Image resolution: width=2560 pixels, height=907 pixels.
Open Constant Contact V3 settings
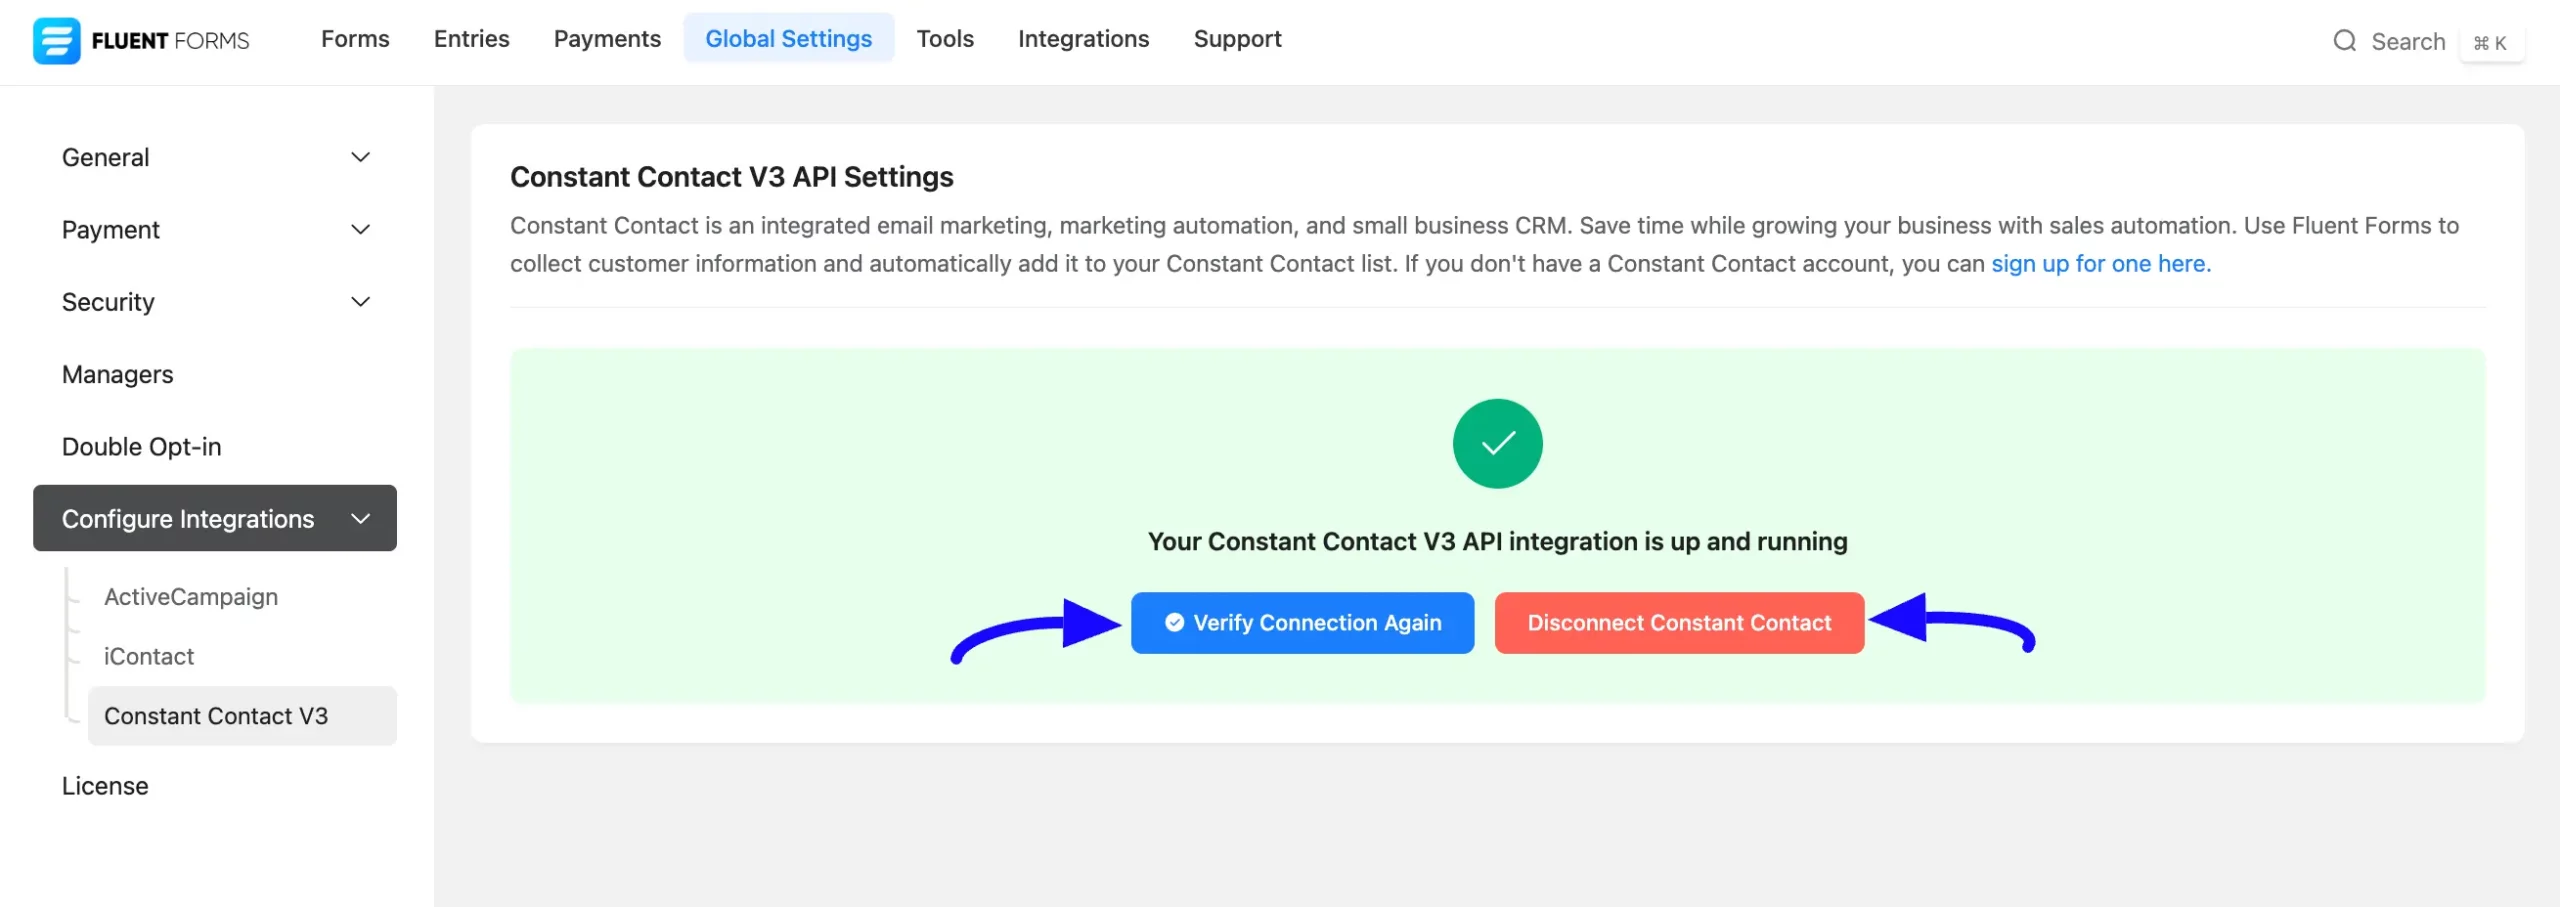pyautogui.click(x=216, y=715)
